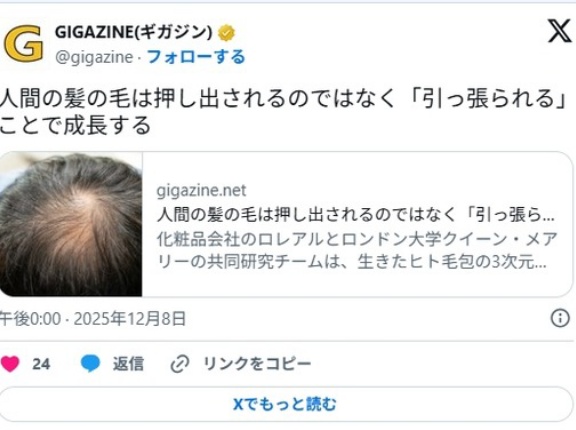Click the GIGAZINE(ギガジン) account name

134,32
